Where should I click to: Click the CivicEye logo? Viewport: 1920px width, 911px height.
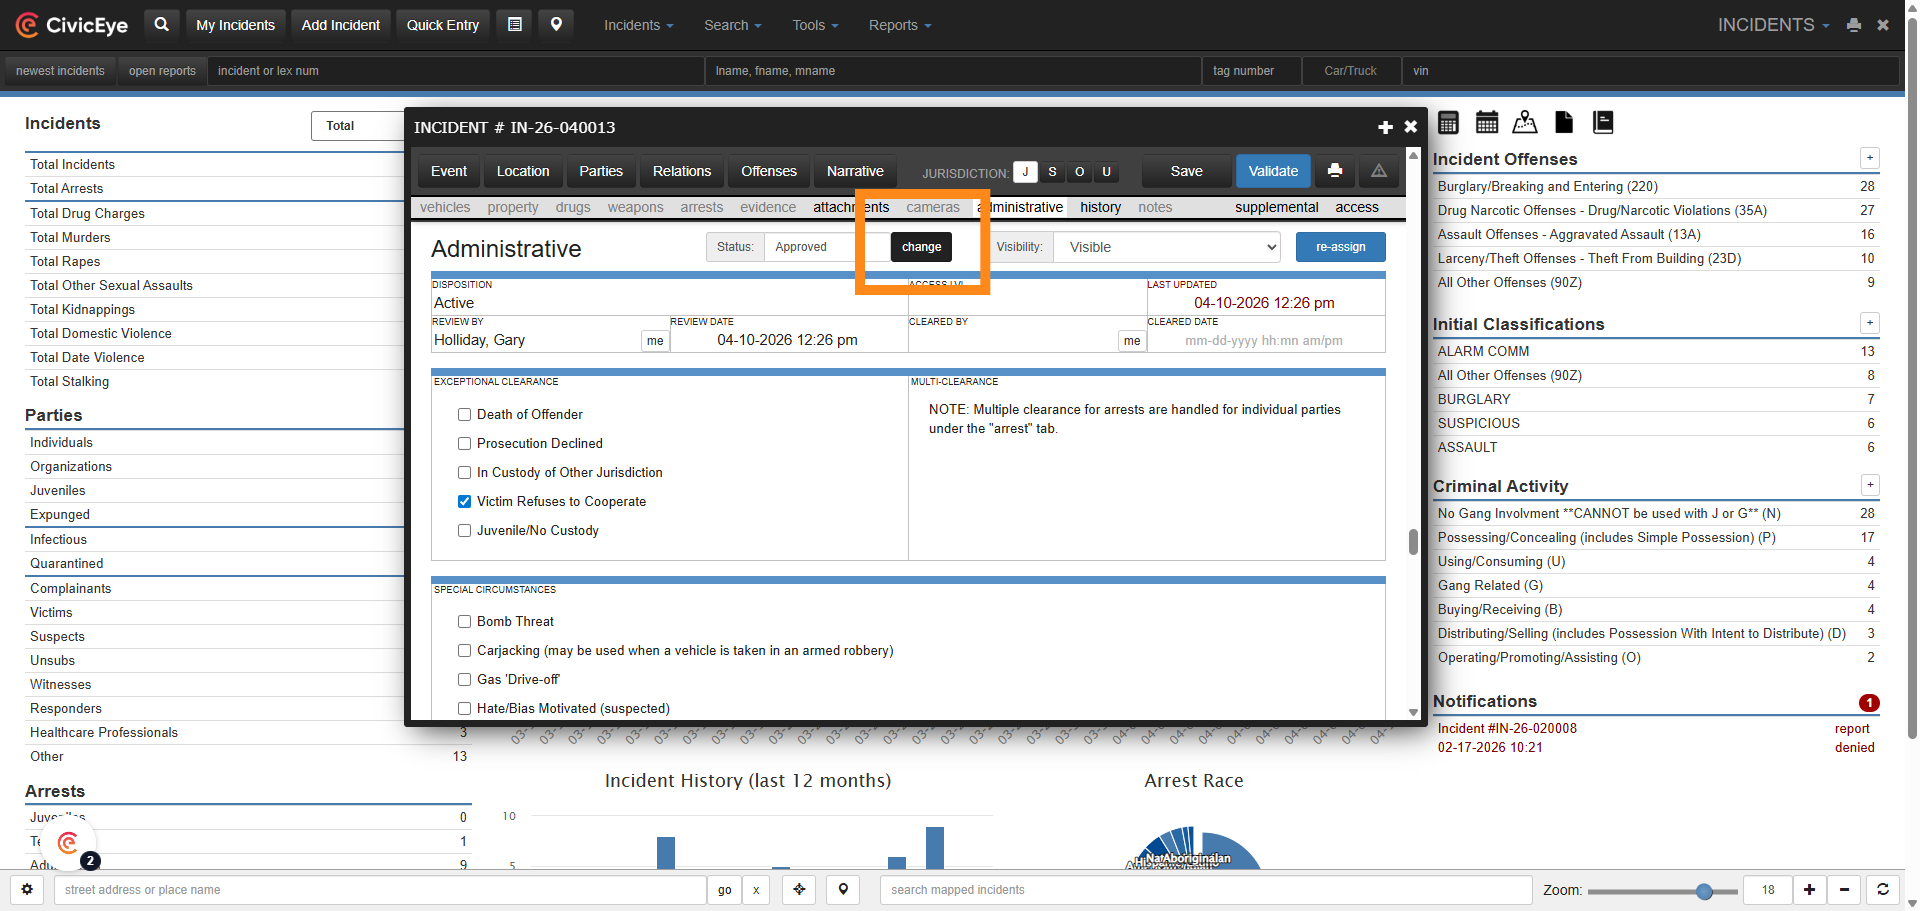(72, 25)
